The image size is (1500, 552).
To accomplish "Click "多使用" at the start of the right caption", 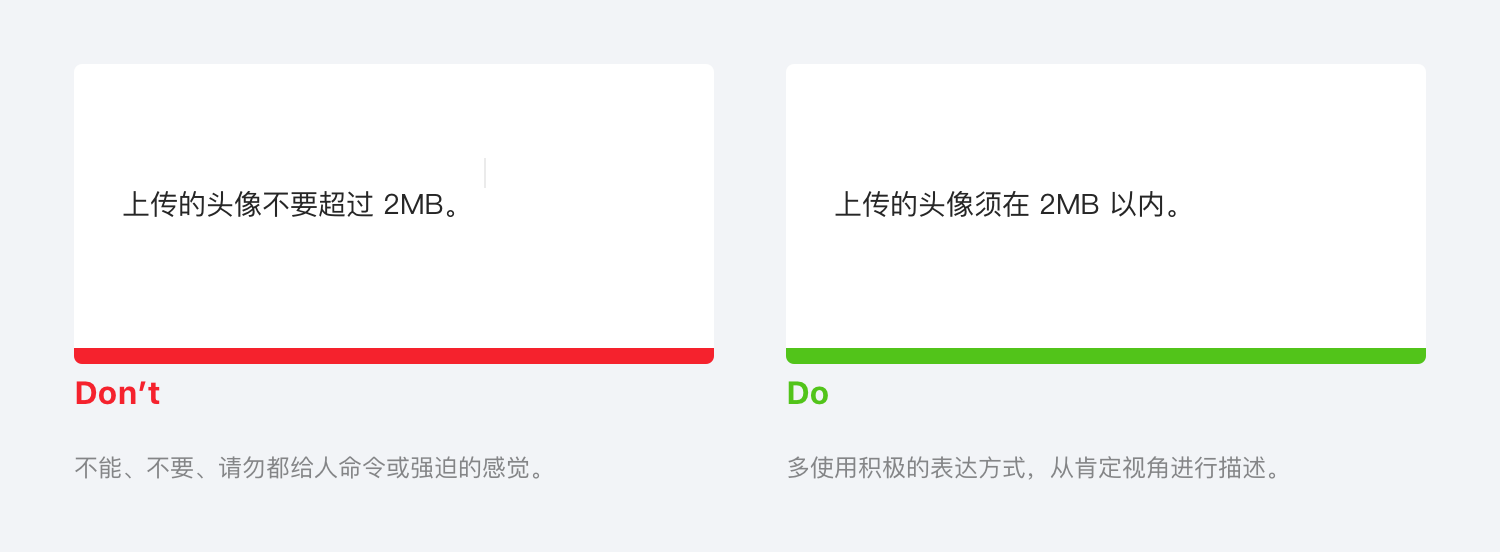I will (x=822, y=468).
